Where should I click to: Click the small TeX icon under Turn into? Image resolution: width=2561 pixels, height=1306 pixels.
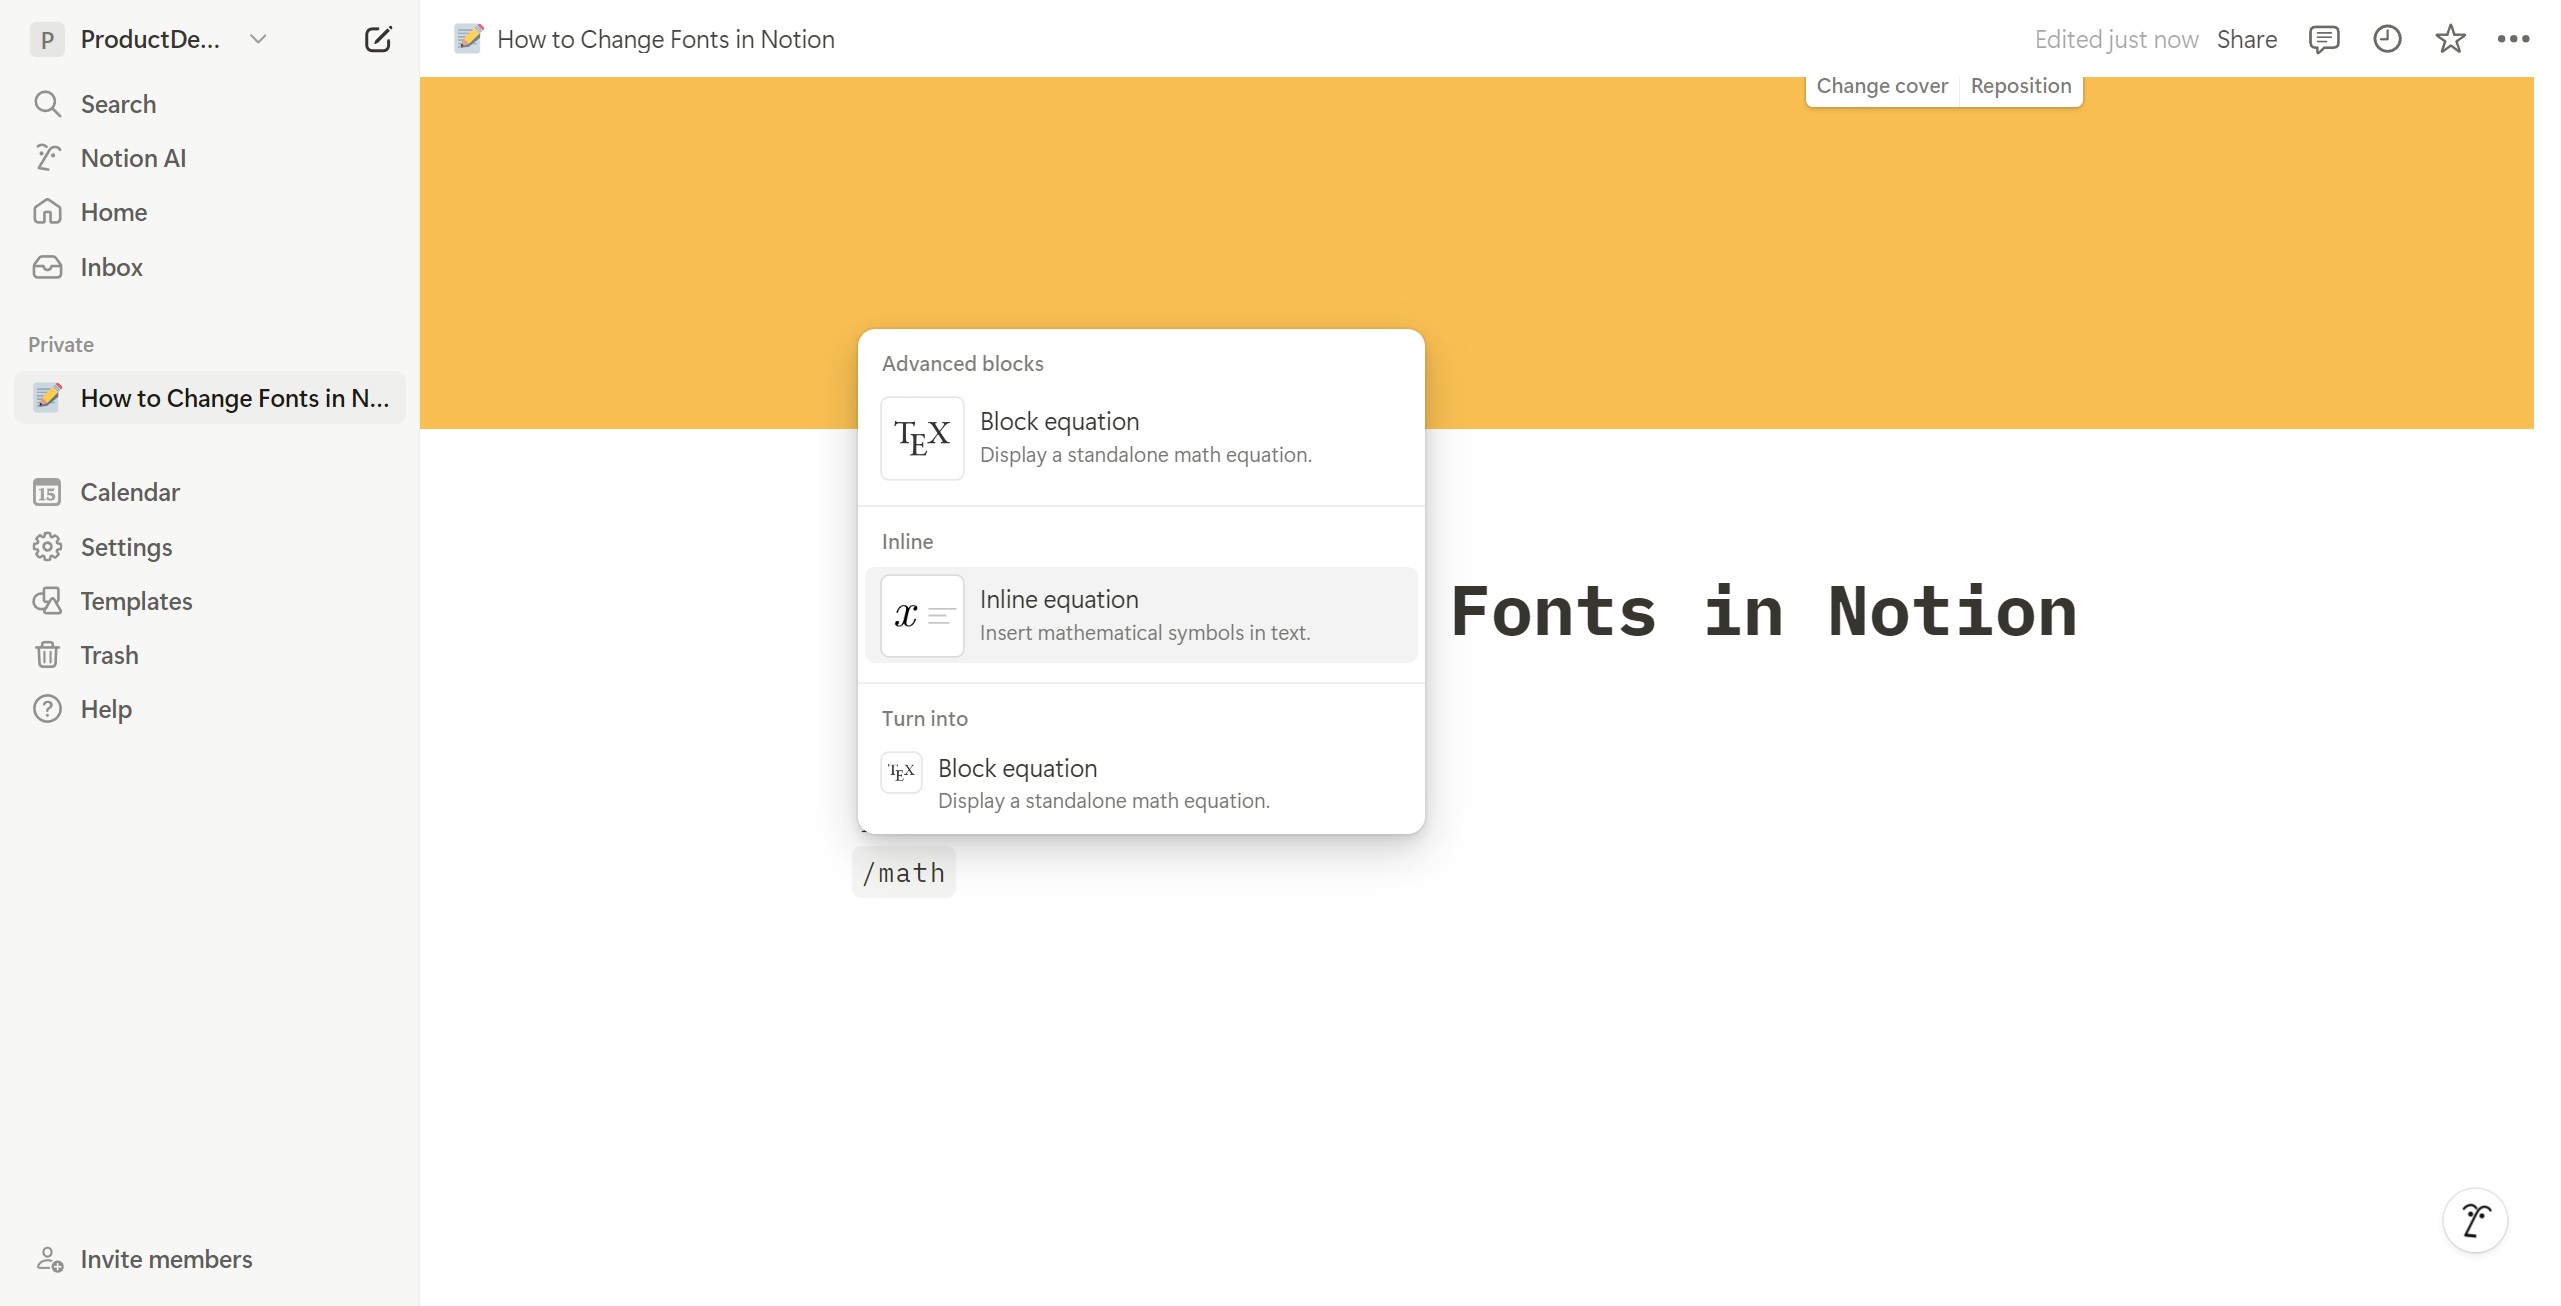coord(901,772)
